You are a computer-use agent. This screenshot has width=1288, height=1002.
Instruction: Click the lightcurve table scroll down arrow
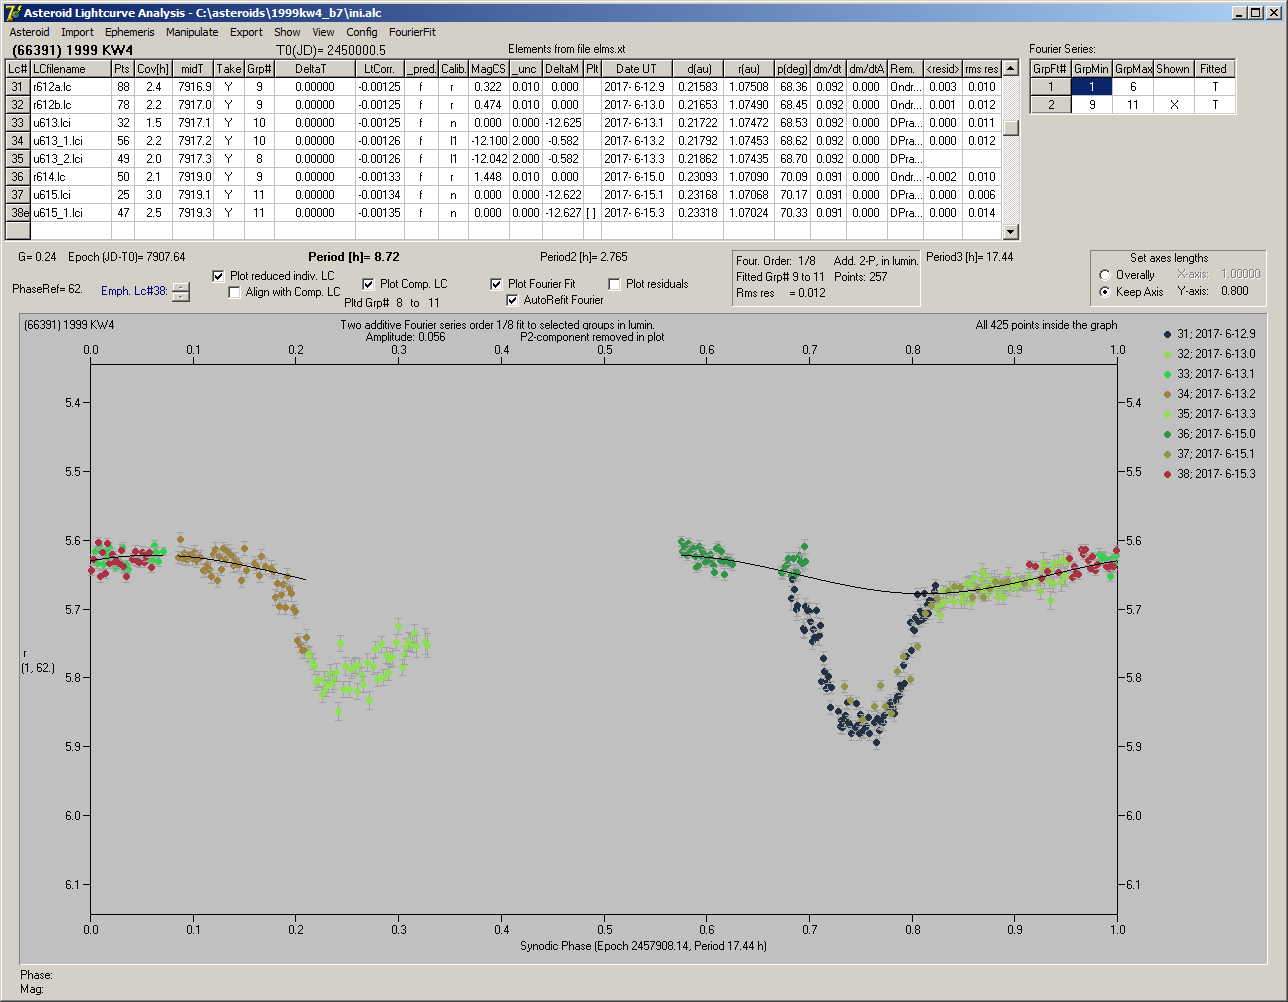pyautogui.click(x=1011, y=232)
